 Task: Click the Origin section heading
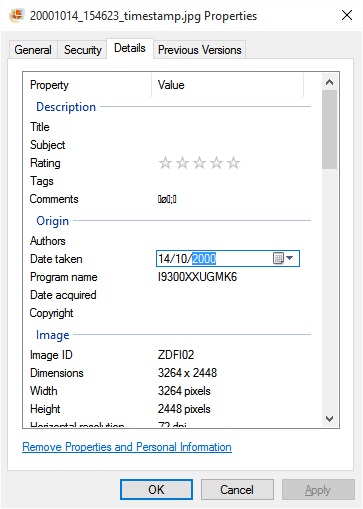[53, 221]
